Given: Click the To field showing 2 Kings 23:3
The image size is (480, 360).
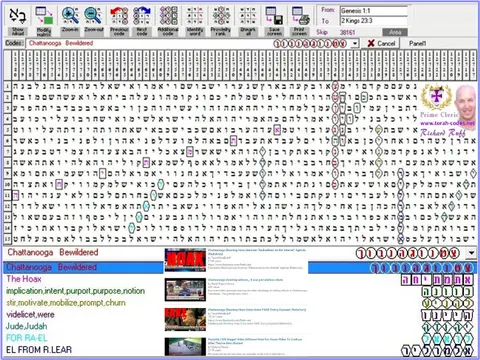Looking at the screenshot, I should pos(373,21).
